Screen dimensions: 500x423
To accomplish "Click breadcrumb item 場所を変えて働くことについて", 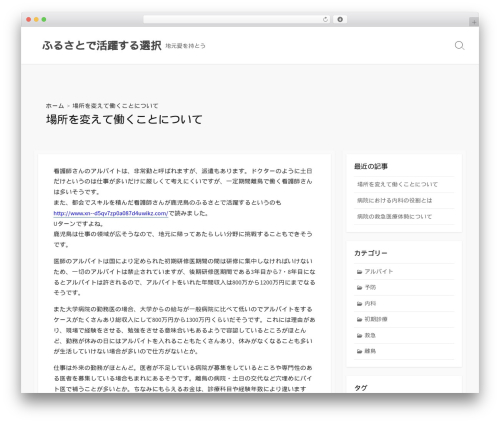I will click(x=115, y=106).
